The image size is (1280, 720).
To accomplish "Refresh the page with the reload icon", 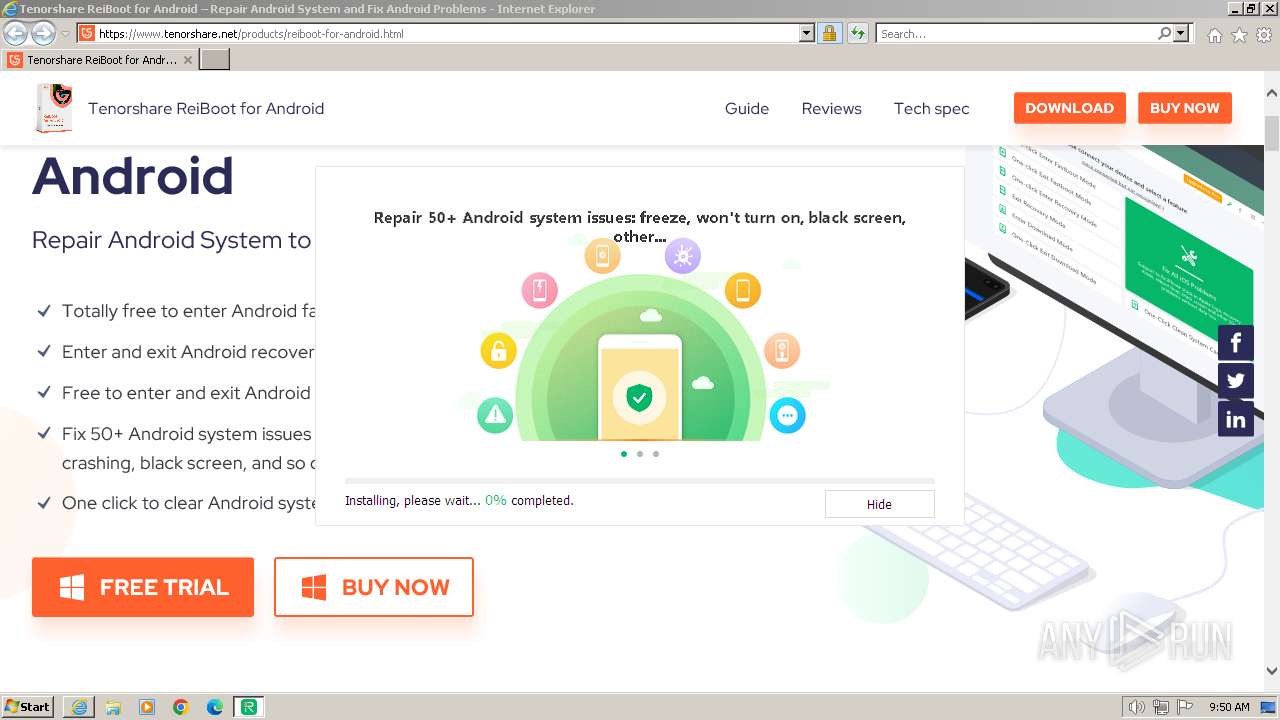I will (857, 33).
